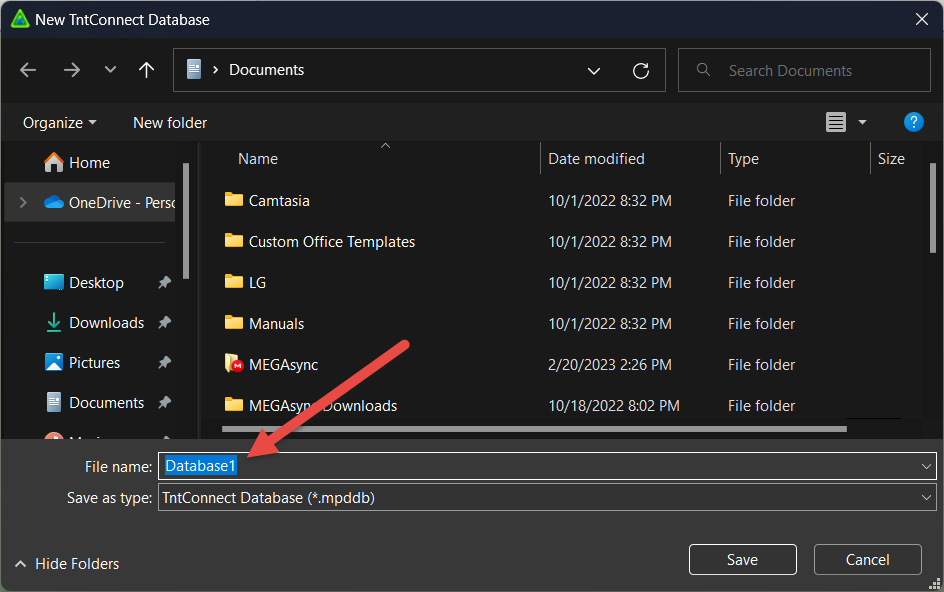Select the Camtasia folder
Image resolution: width=944 pixels, height=592 pixels.
279,201
